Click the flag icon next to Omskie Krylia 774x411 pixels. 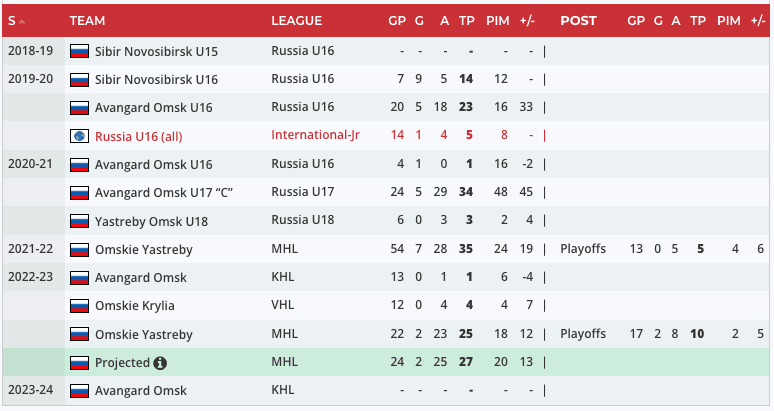pyautogui.click(x=79, y=306)
